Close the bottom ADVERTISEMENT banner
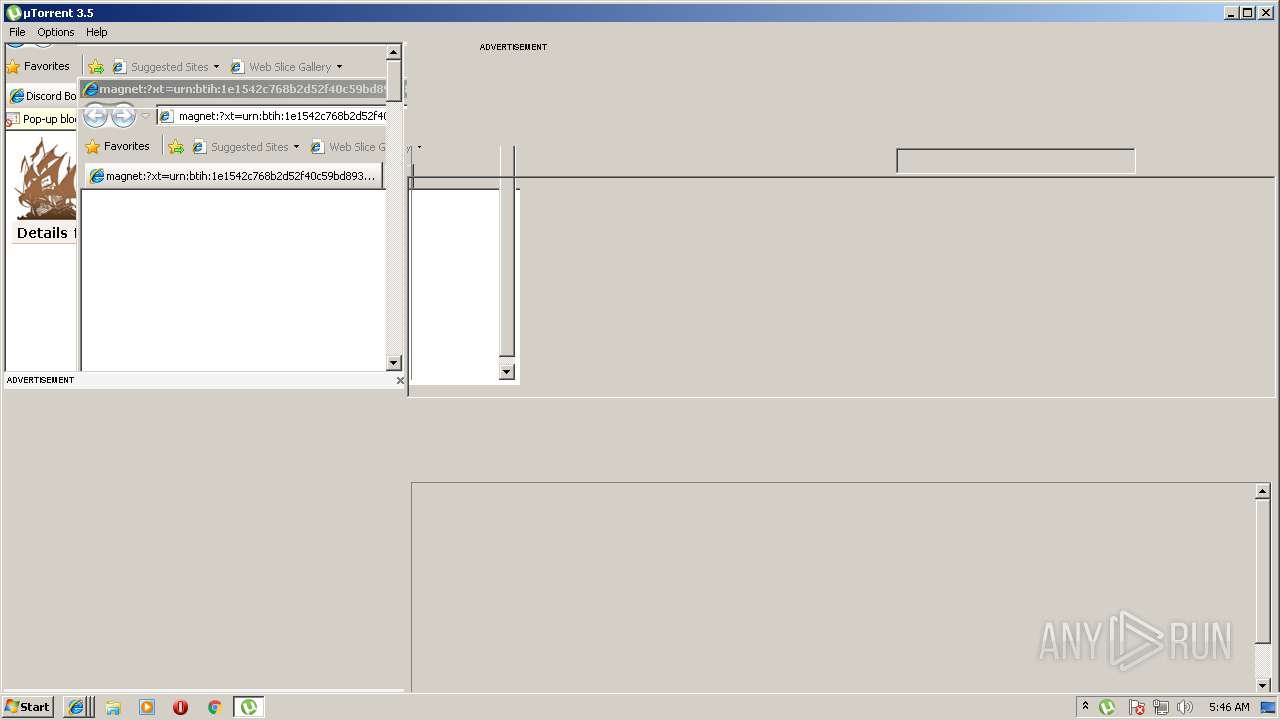Screen dimensions: 1280x720 tap(400, 380)
